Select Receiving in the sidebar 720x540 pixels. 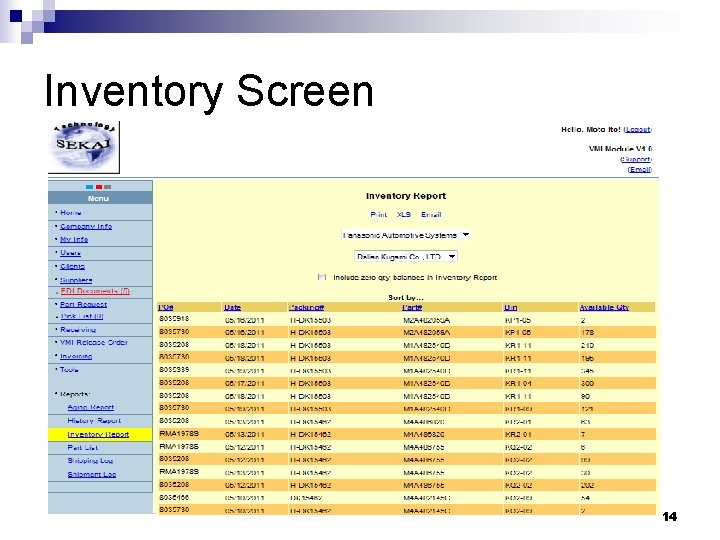(x=78, y=330)
